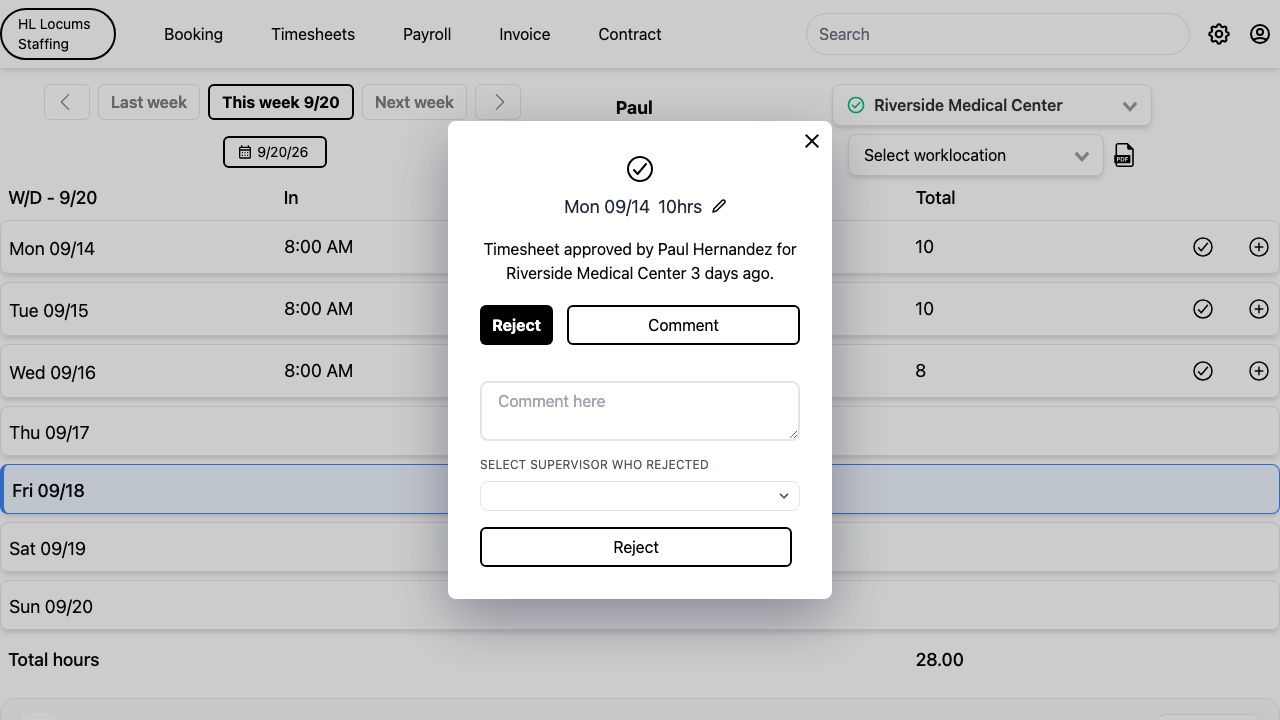
Task: Click the This week 9/20 button
Action: coord(281,102)
